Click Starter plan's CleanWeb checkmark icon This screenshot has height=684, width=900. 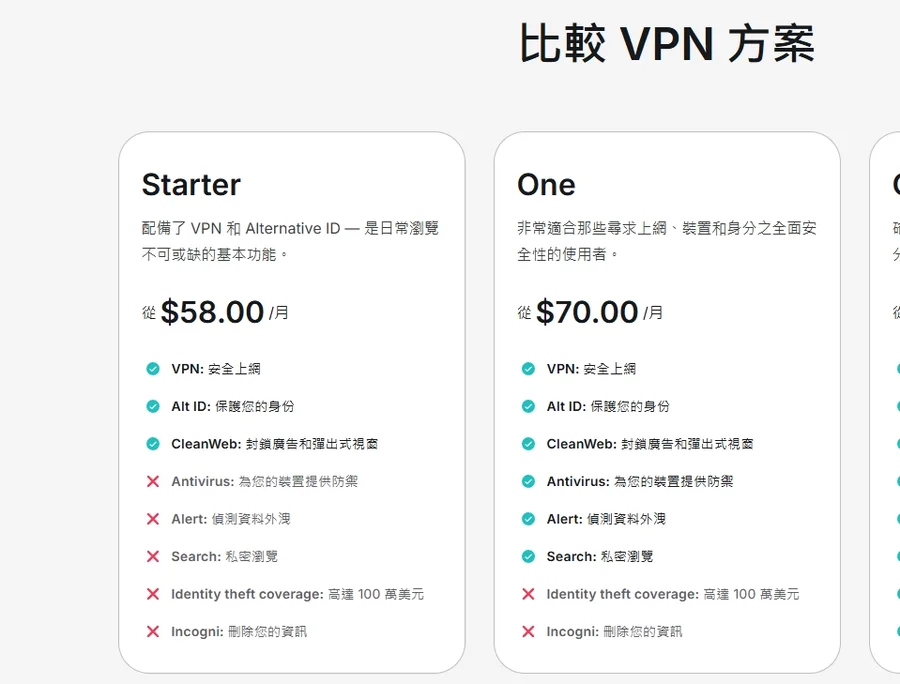(153, 444)
